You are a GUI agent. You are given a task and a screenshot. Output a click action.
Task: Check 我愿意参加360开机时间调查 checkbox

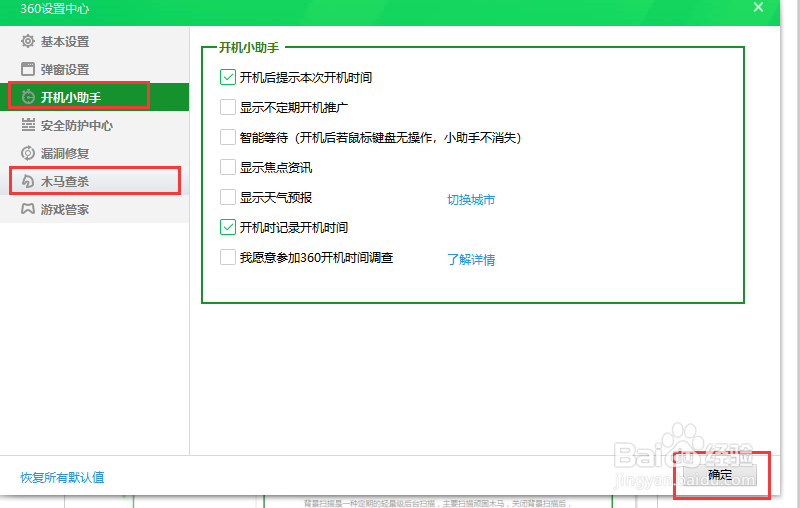228,257
